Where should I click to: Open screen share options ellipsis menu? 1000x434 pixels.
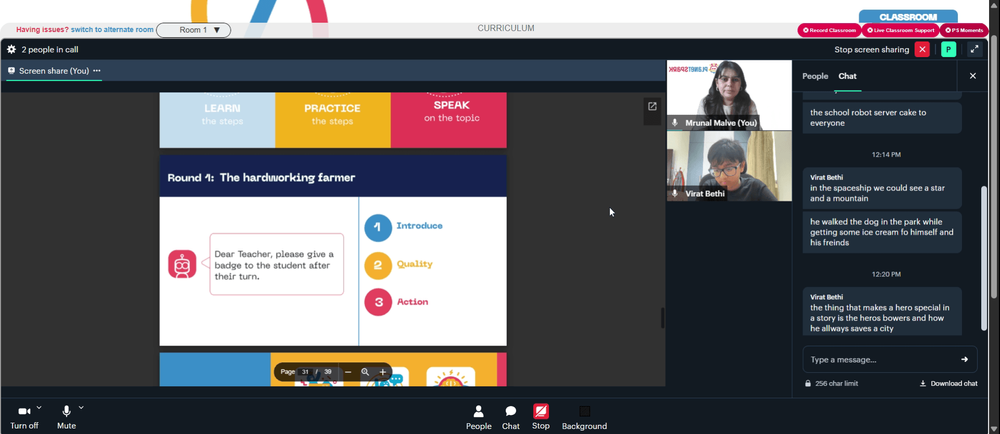pos(97,71)
